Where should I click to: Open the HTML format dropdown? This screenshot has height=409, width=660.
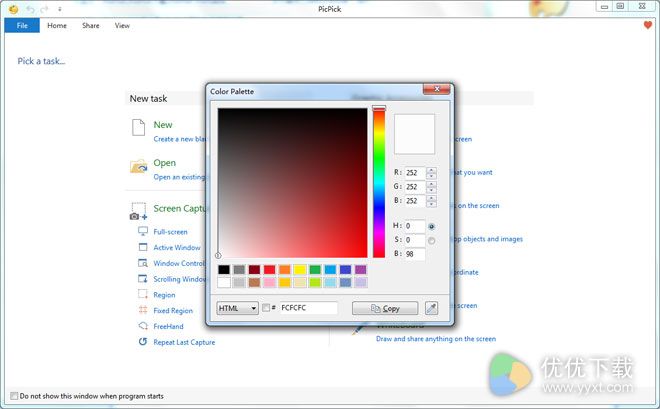[x=237, y=308]
